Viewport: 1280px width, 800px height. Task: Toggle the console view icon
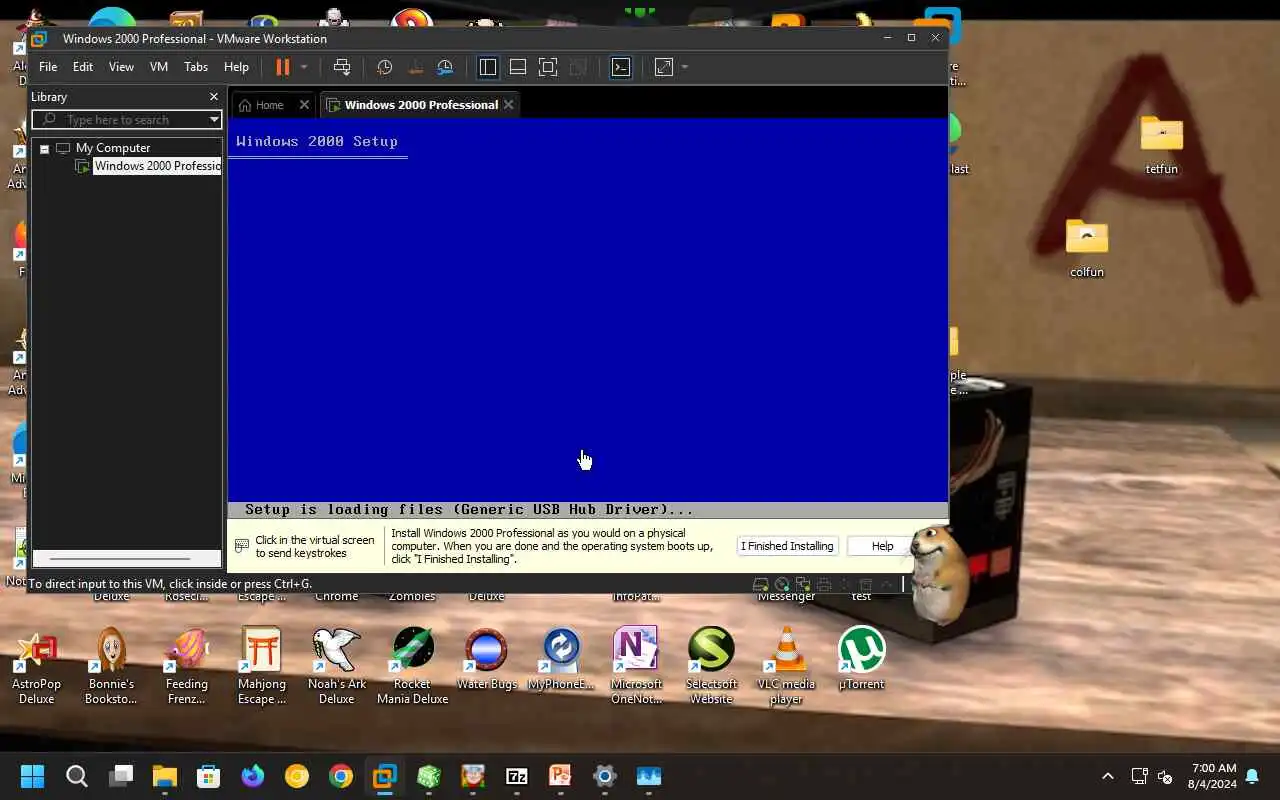tap(621, 67)
